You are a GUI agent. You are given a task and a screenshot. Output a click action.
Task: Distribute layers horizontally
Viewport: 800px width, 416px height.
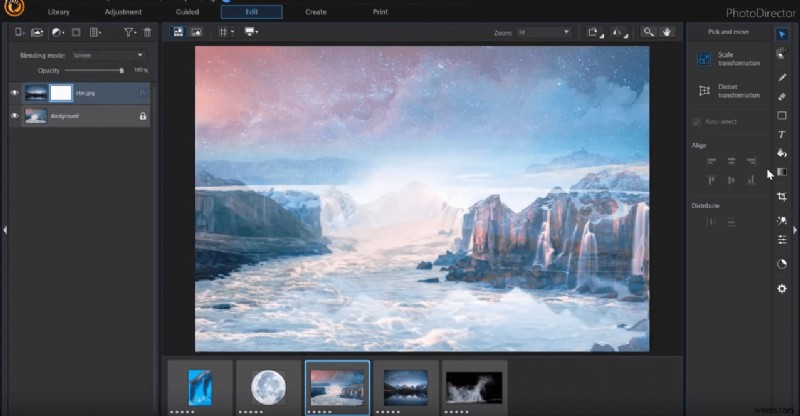(x=711, y=222)
